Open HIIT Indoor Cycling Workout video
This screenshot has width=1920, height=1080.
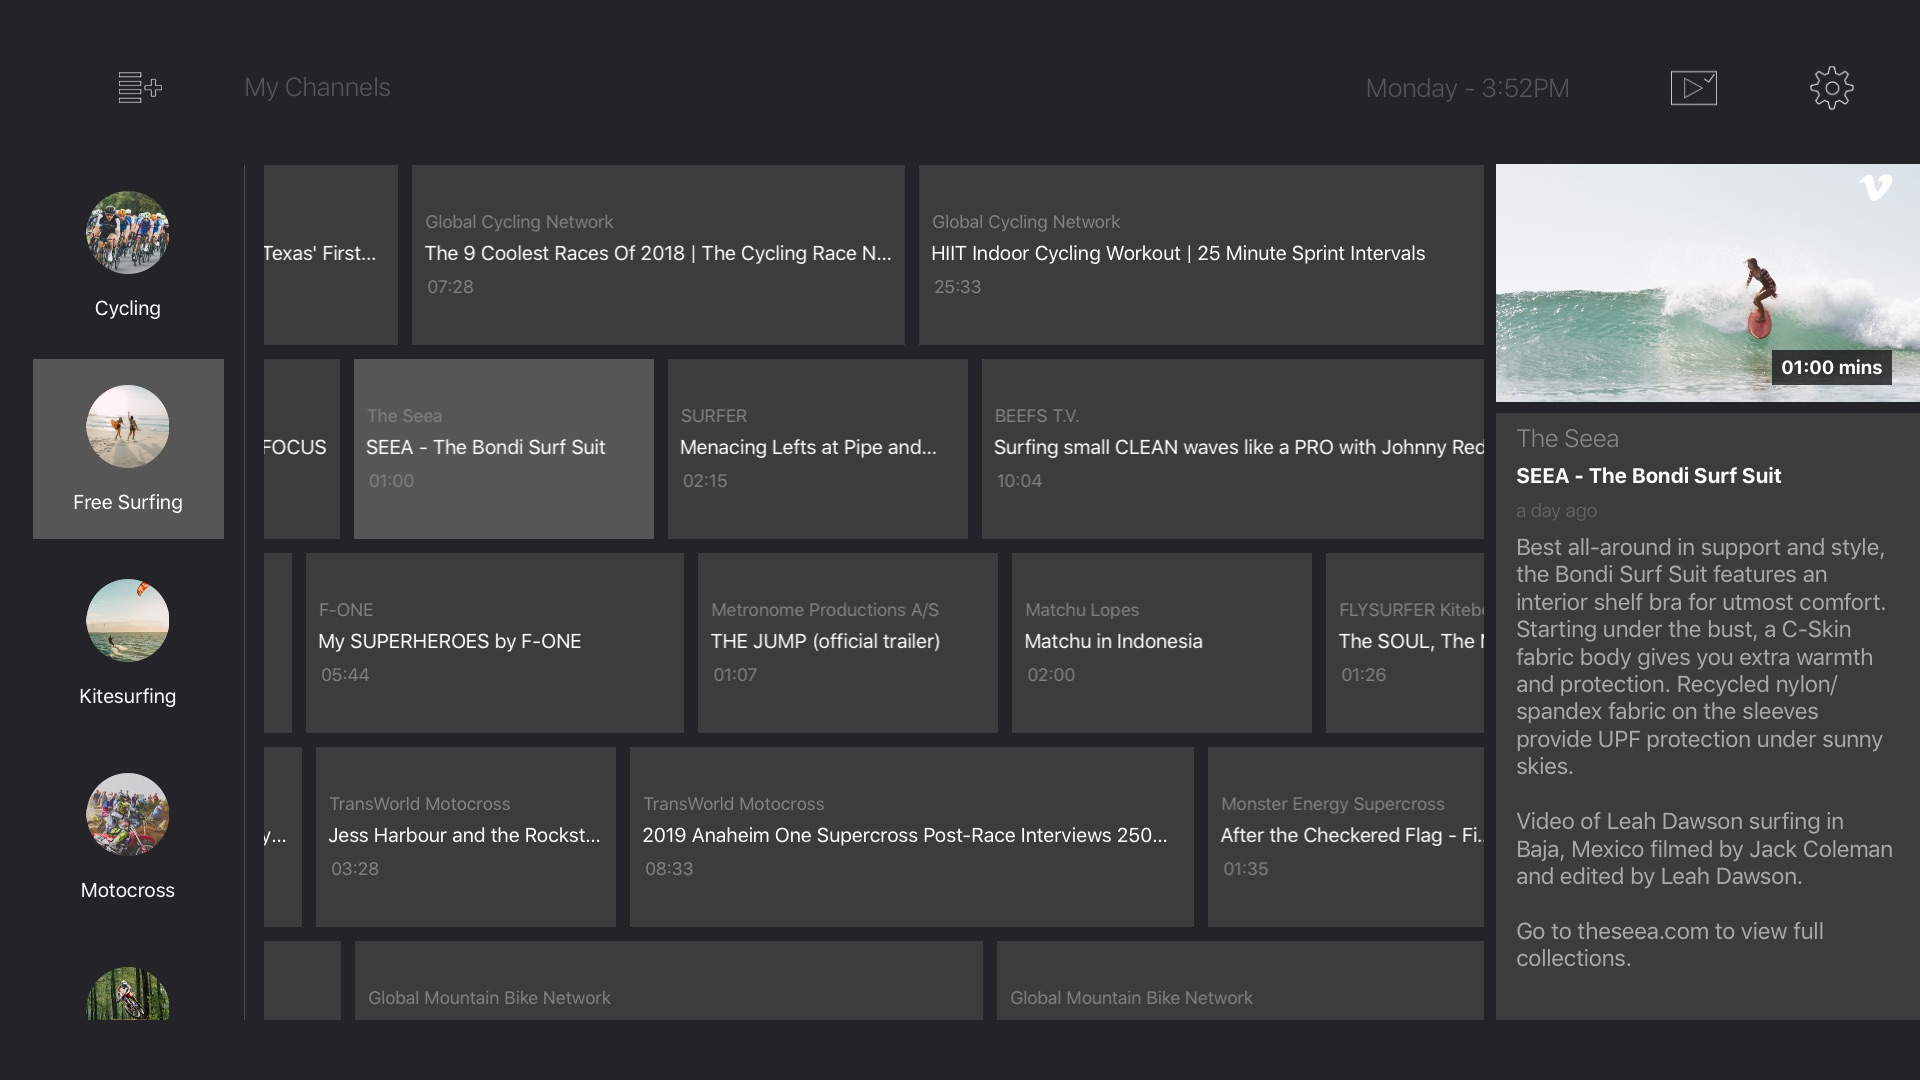1200,255
